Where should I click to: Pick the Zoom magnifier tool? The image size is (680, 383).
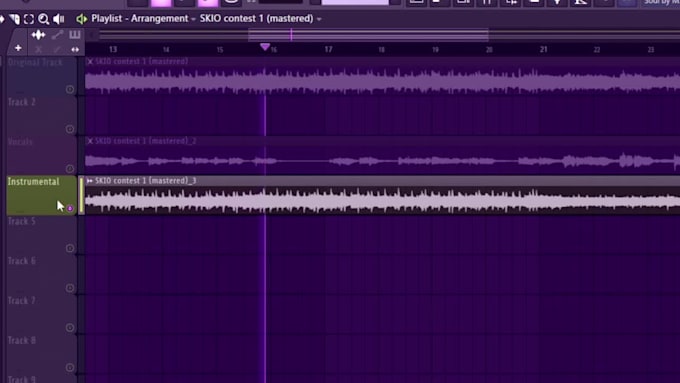coord(43,19)
